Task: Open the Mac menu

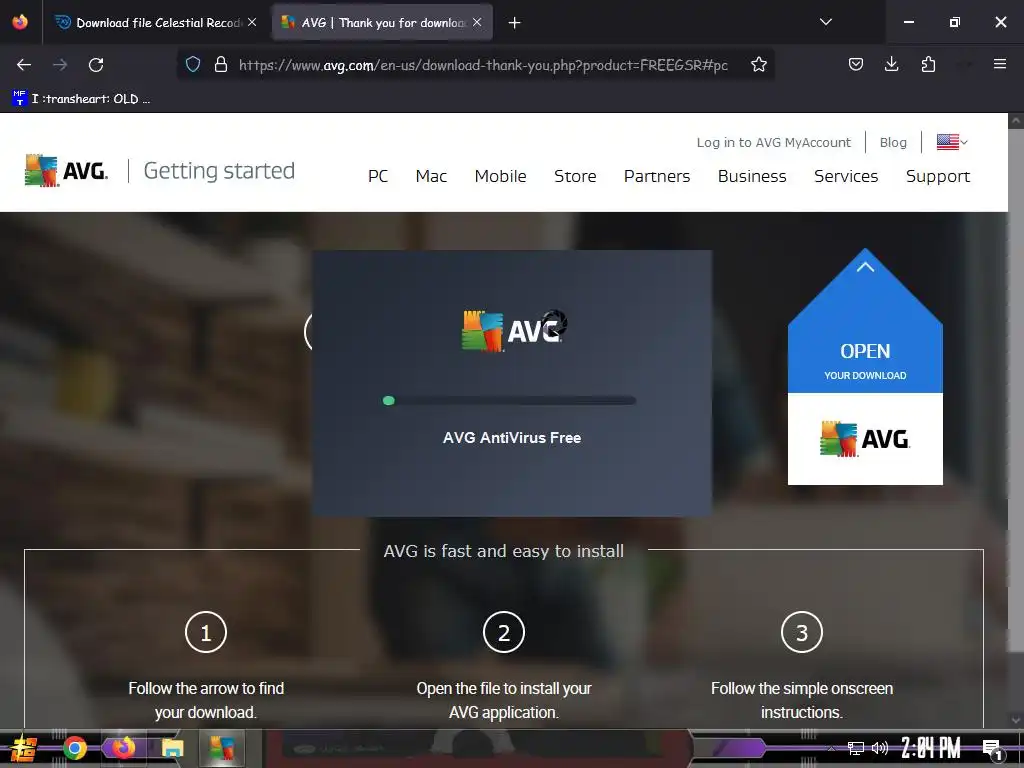Action: [431, 176]
